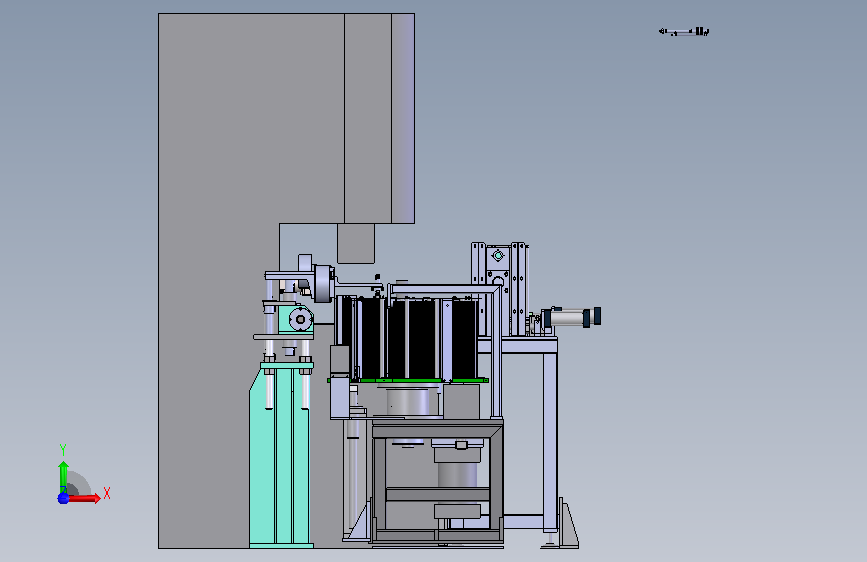Select the small stray cylinder part at top right
Image resolution: width=867 pixels, height=562 pixels.
684,32
